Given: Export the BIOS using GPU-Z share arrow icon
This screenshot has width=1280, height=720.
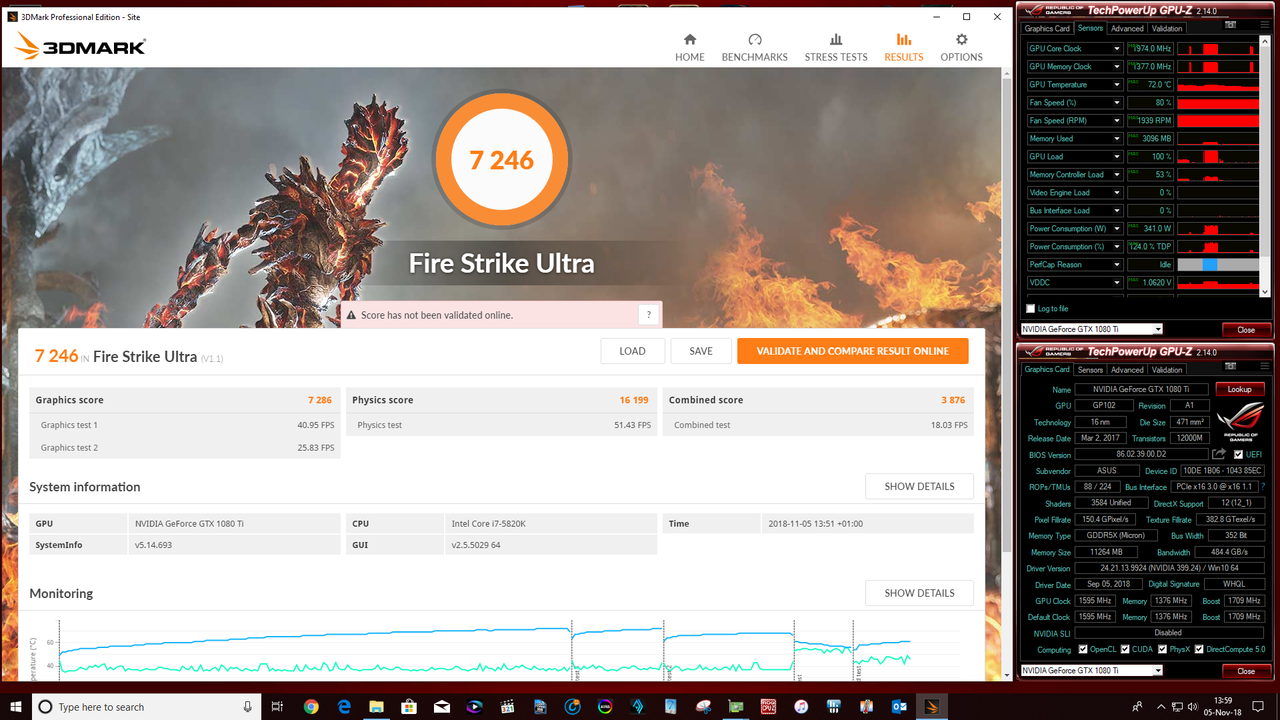Looking at the screenshot, I should point(1217,453).
